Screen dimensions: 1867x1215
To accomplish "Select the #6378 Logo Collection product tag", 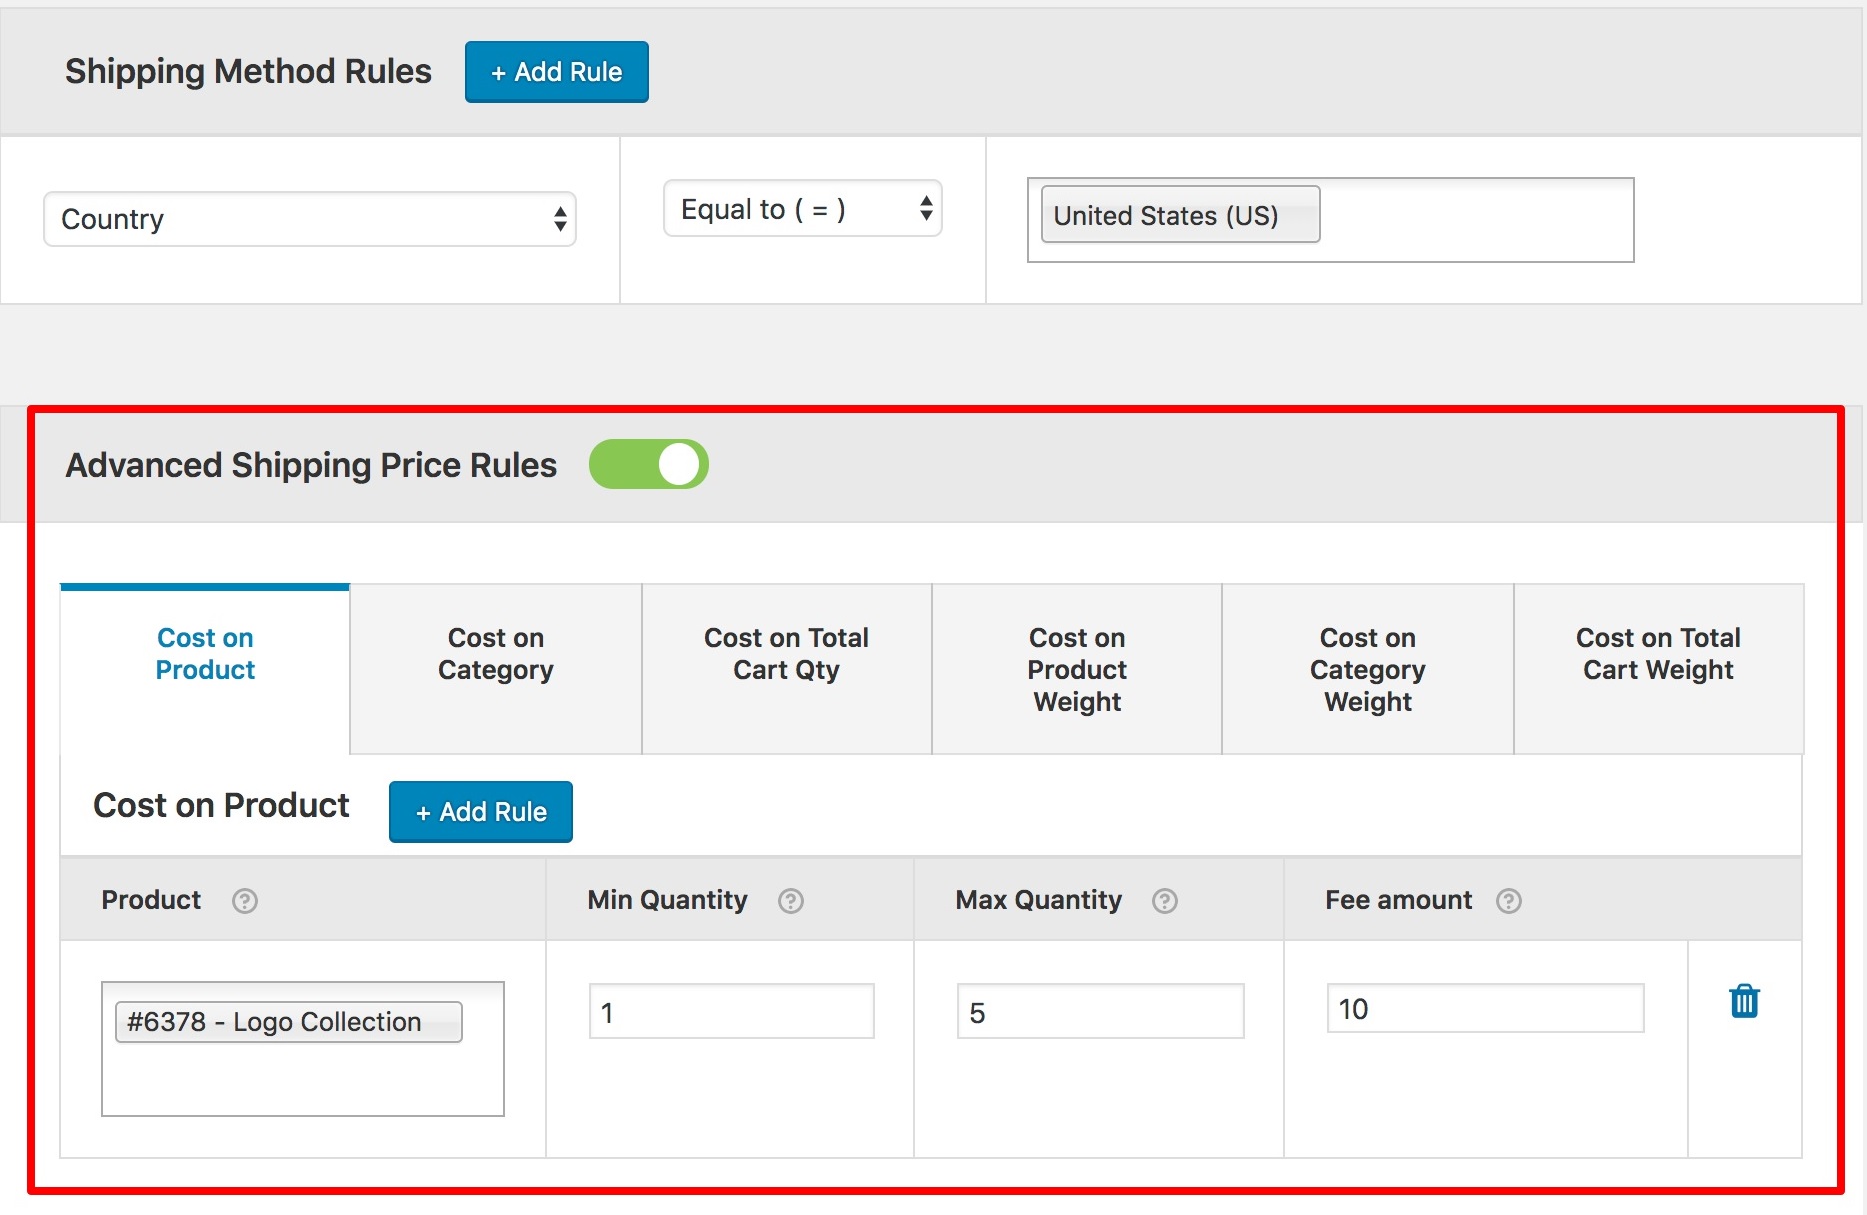I will coord(289,1021).
